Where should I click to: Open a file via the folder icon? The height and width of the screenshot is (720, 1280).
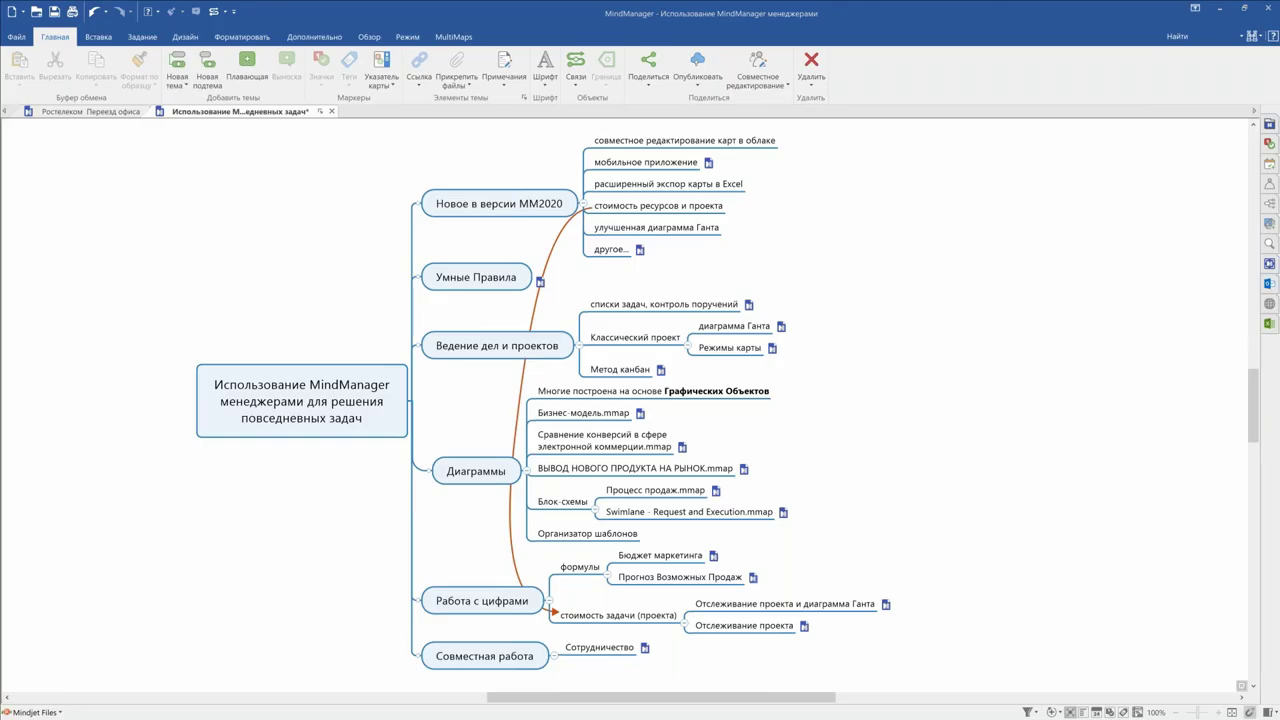36,12
